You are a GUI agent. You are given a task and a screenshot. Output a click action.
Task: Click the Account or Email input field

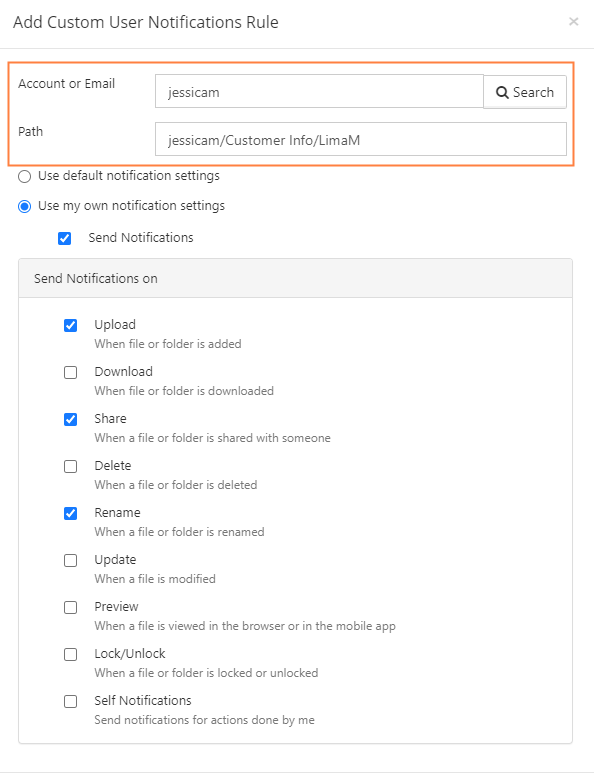[x=319, y=92]
